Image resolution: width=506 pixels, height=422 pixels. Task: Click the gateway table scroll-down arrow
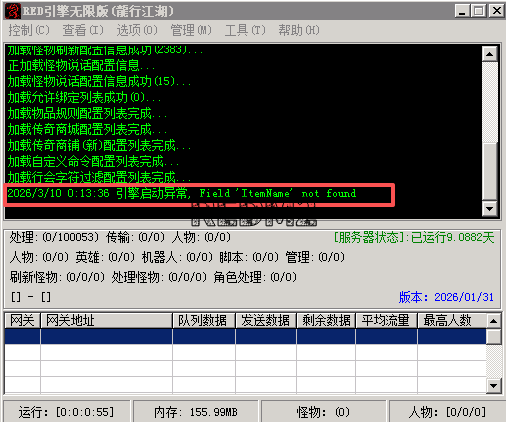point(493,386)
